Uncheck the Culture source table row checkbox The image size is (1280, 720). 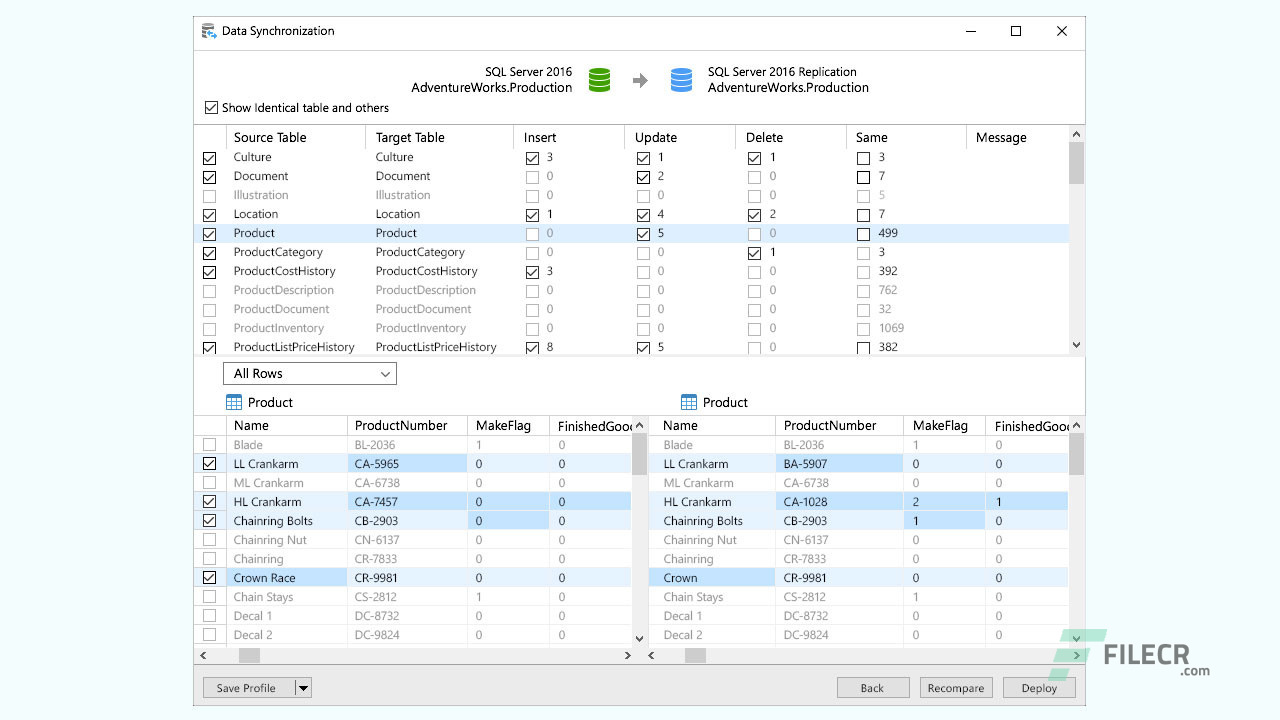point(209,158)
